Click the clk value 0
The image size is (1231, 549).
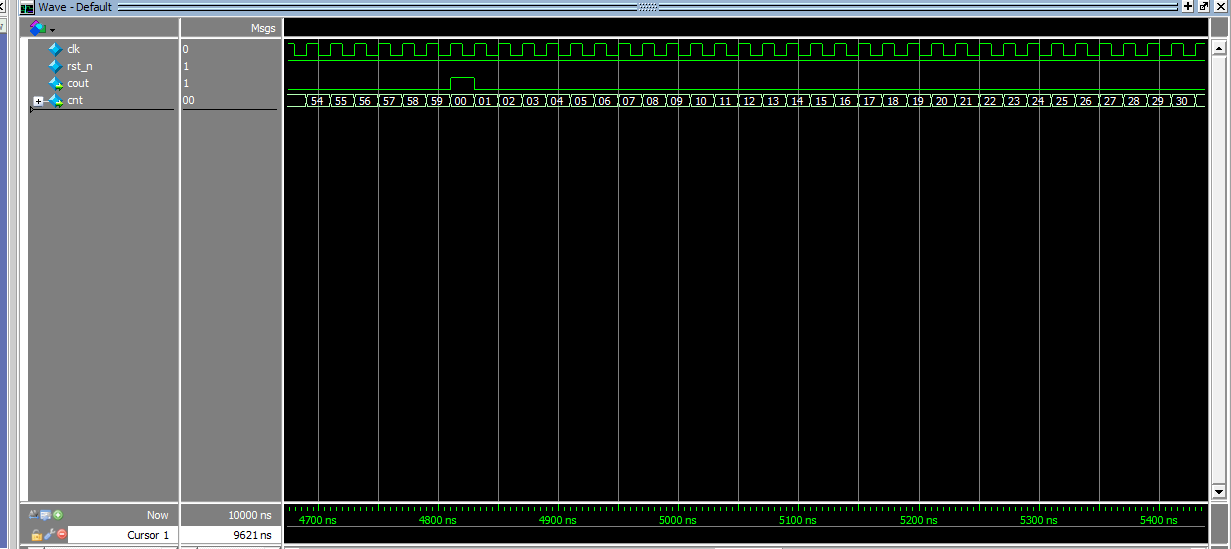click(185, 49)
